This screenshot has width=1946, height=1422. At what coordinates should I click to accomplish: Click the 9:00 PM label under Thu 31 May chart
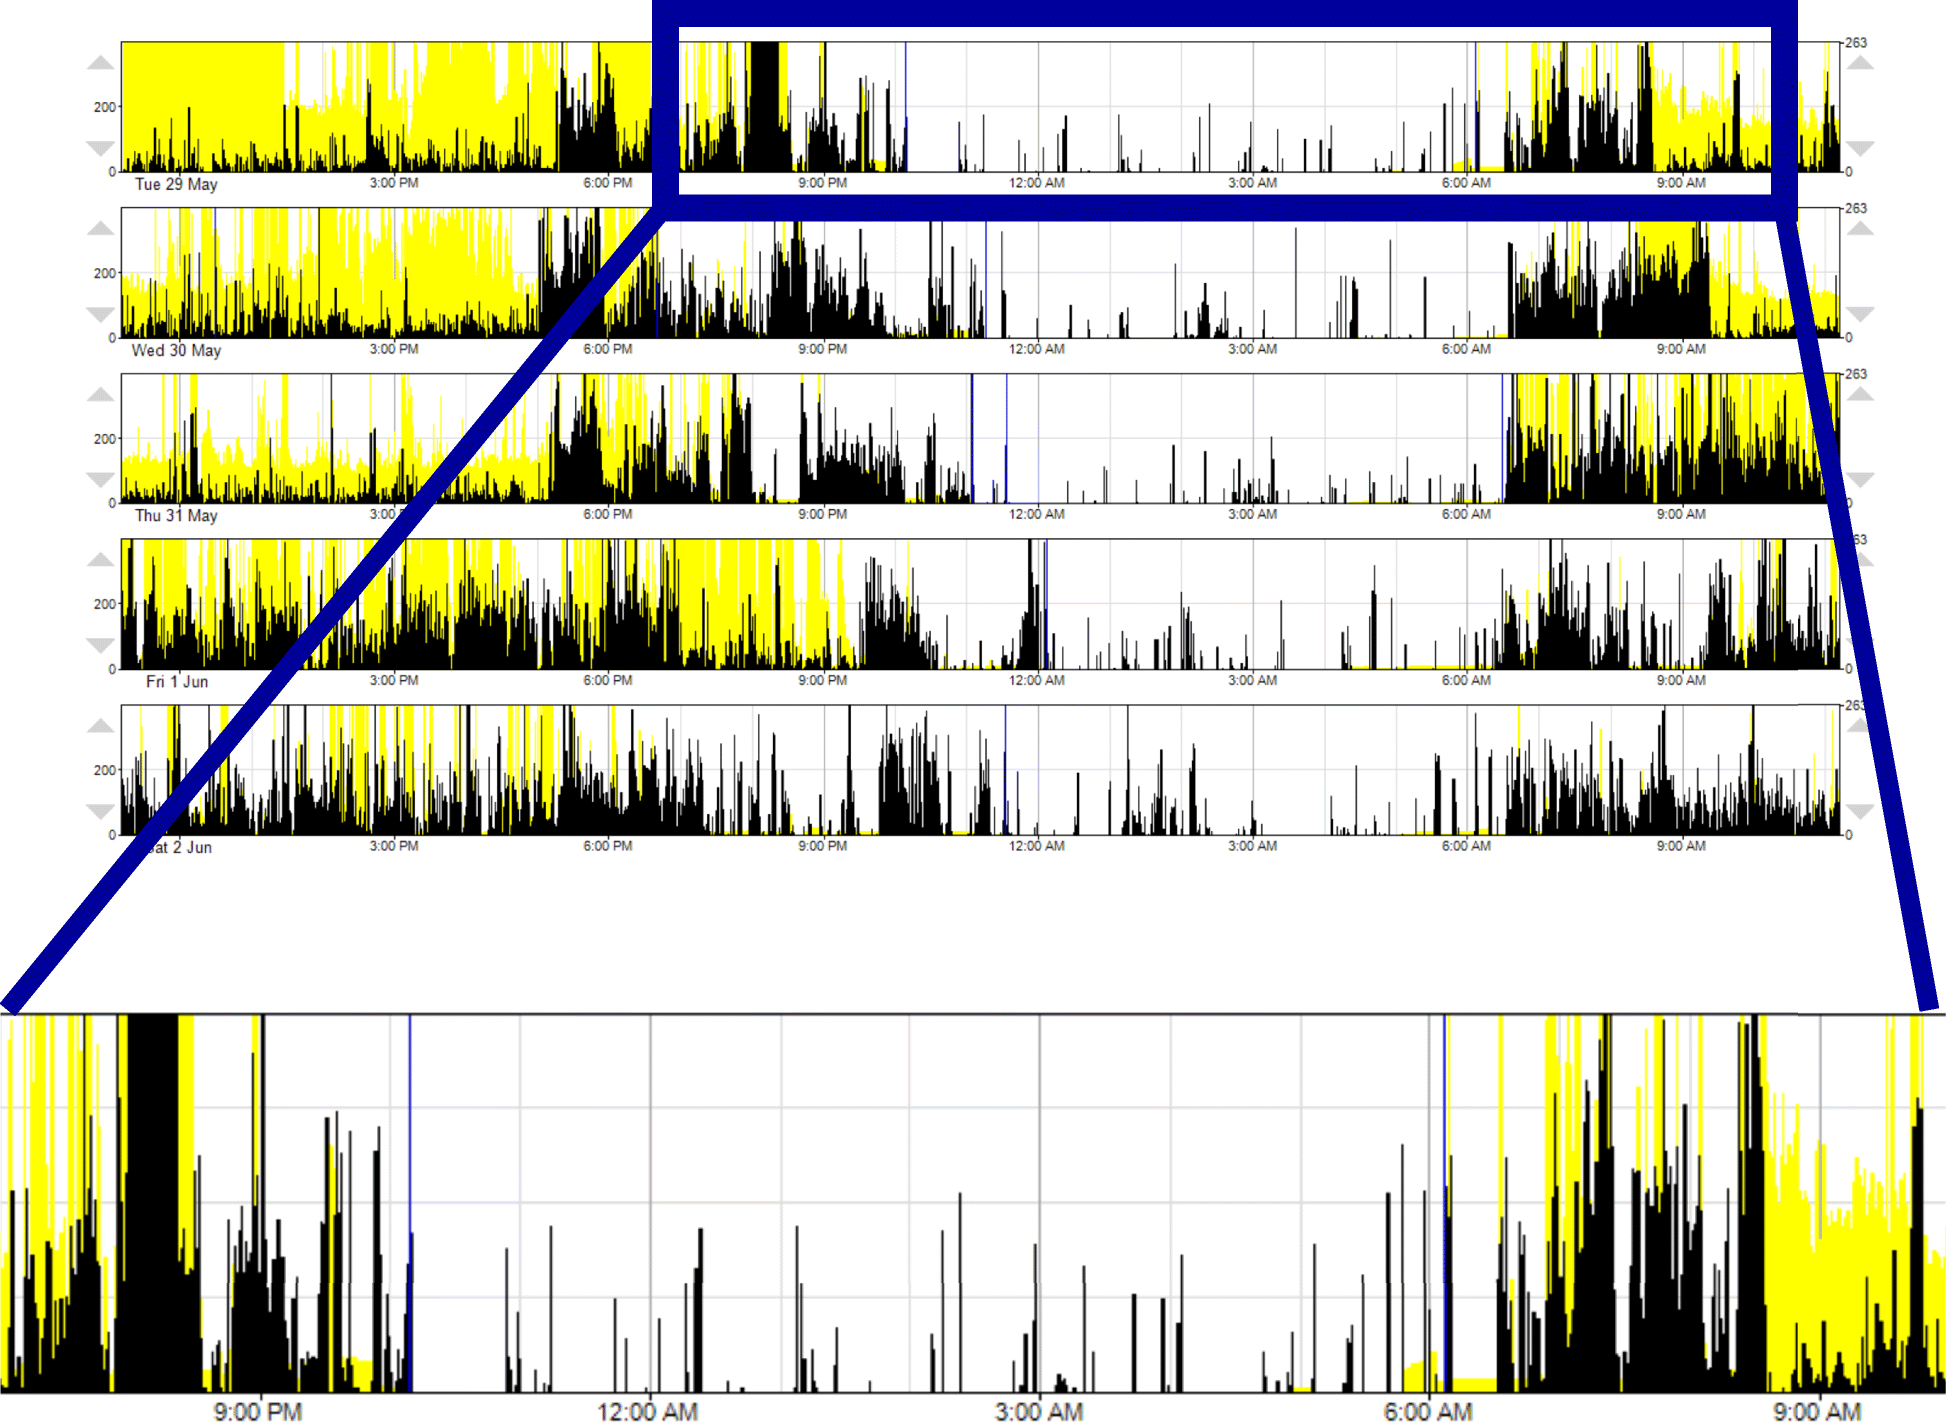823,514
